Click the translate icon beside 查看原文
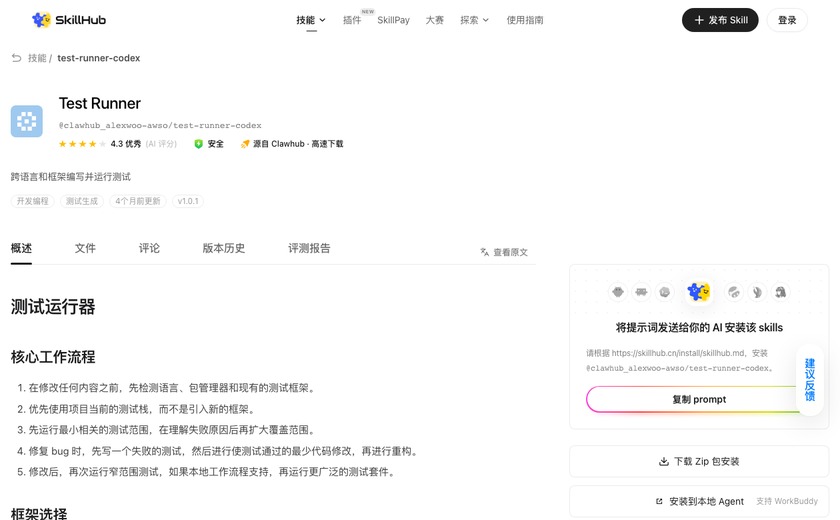Screen dimensions: 840x520 click(485, 252)
